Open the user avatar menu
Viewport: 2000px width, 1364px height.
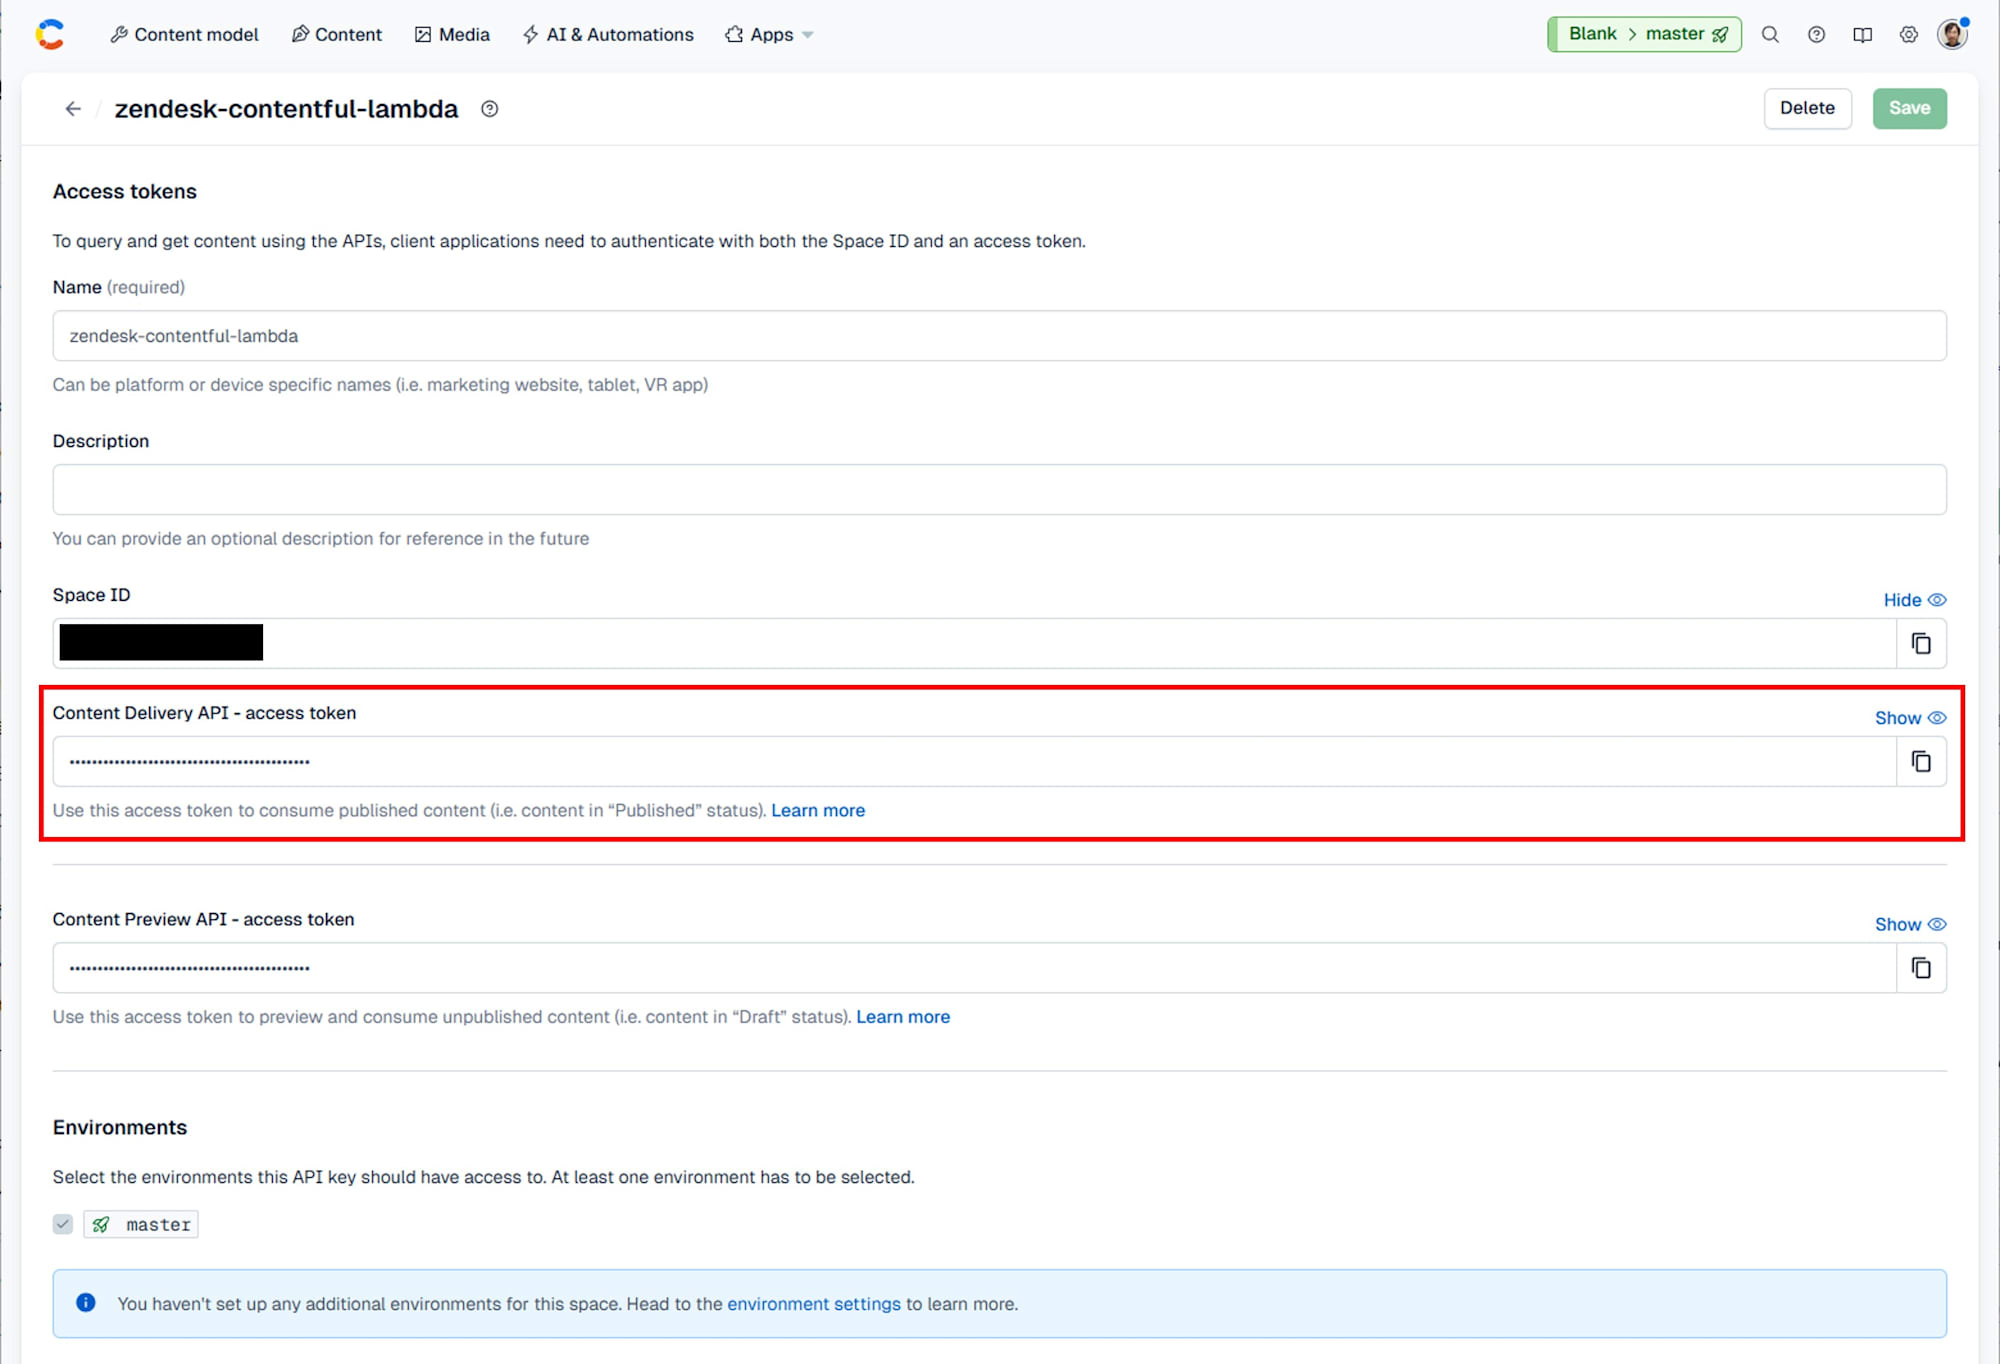1952,34
